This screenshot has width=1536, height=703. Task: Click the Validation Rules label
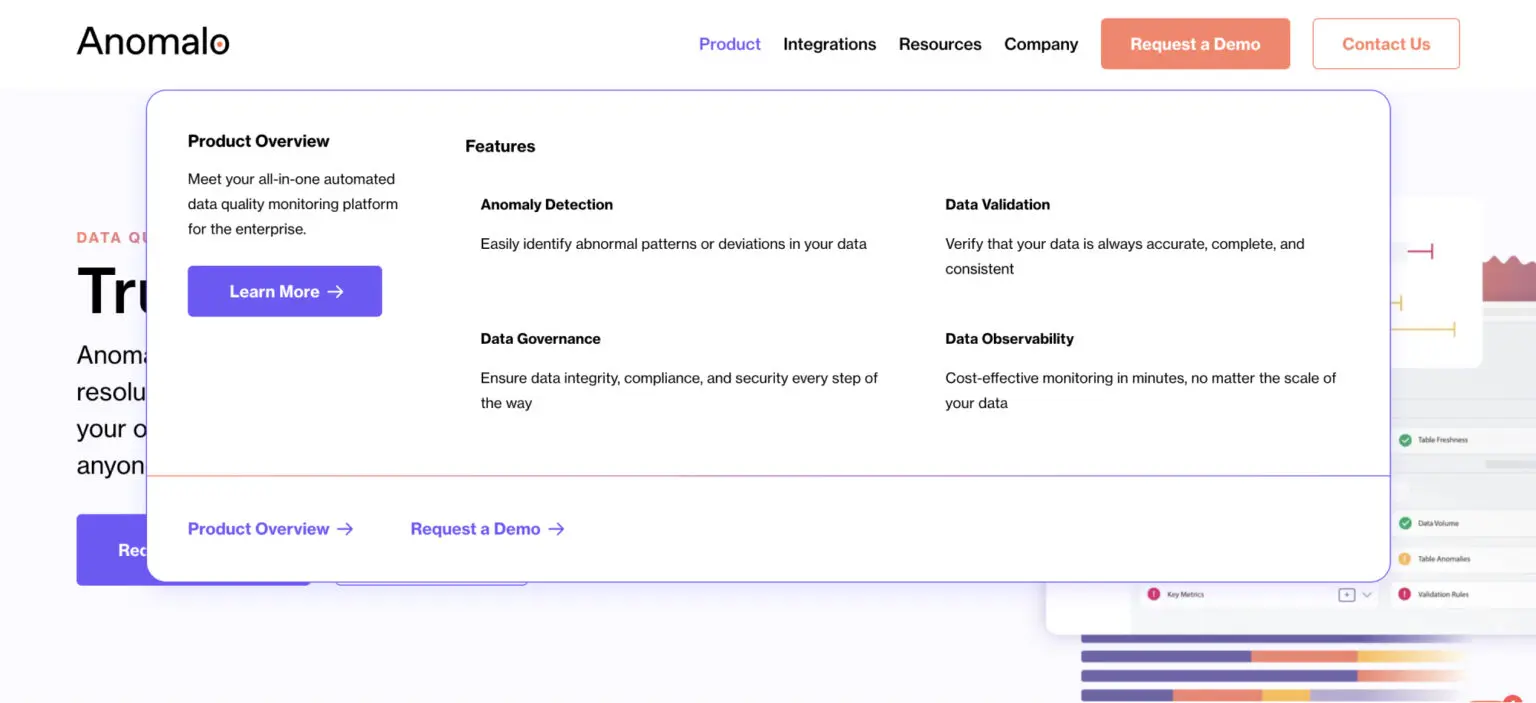point(1443,594)
